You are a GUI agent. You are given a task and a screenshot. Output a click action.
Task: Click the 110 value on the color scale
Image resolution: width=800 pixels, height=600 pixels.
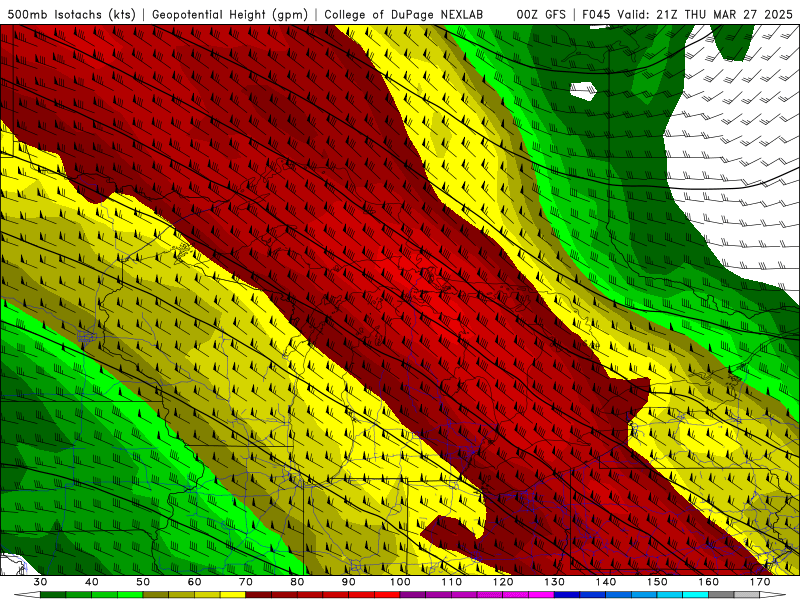pos(452,582)
